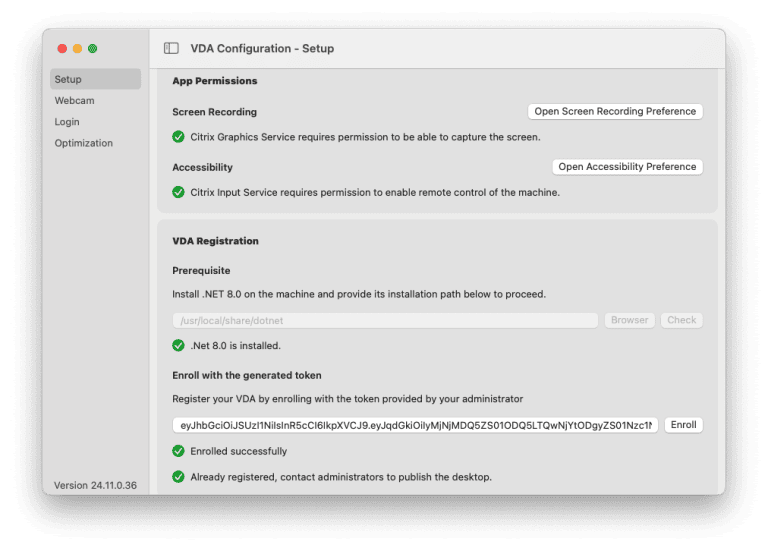The width and height of the screenshot is (768, 551).
Task: Switch to Login section in sidebar
Action: 67,122
